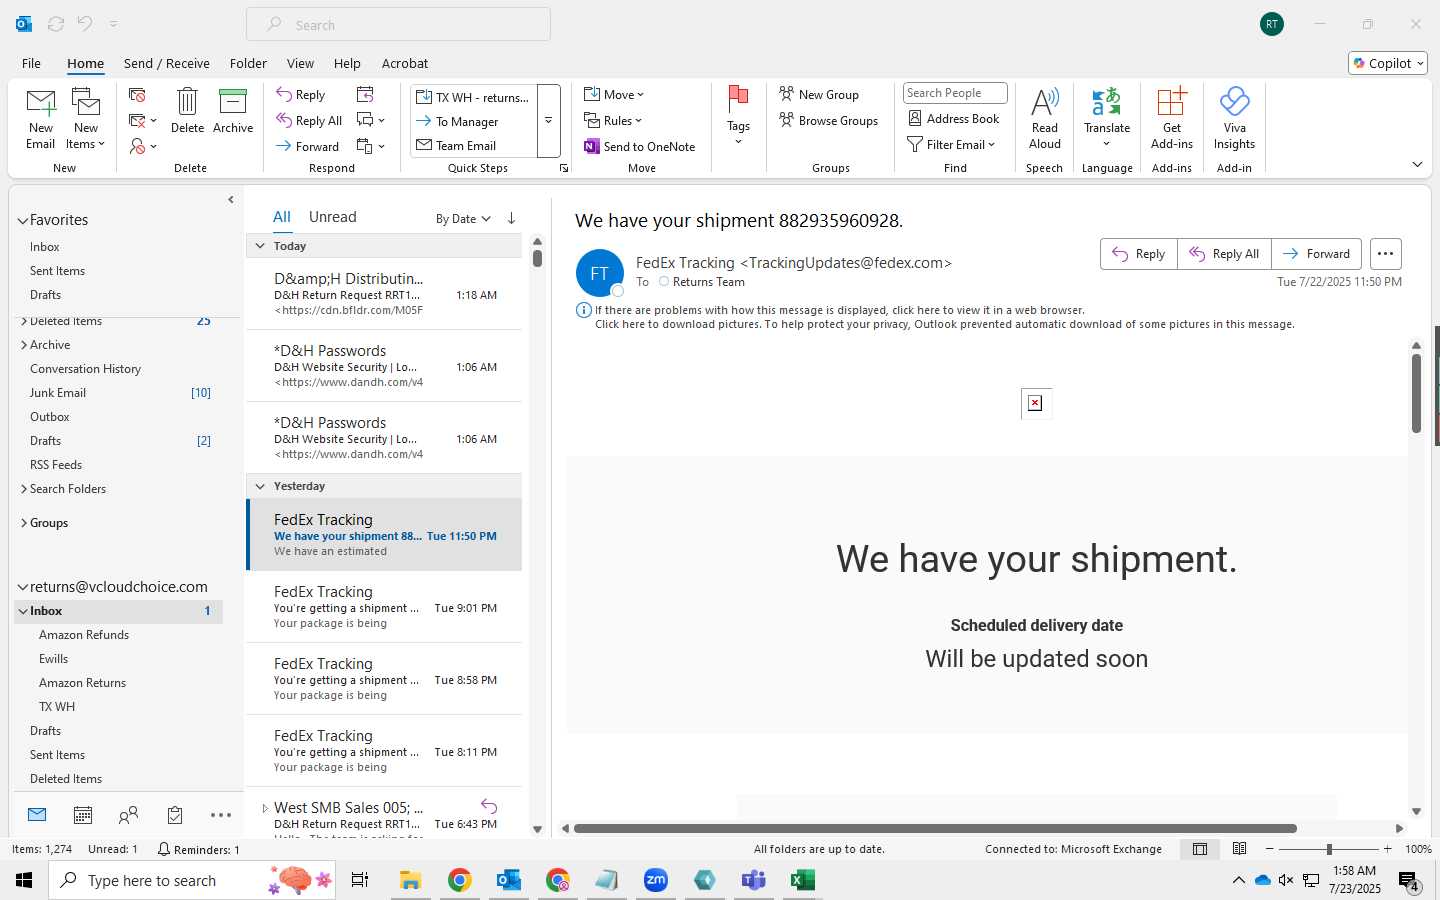The width and height of the screenshot is (1440, 900).
Task: Open the Help tab
Action: coord(347,63)
